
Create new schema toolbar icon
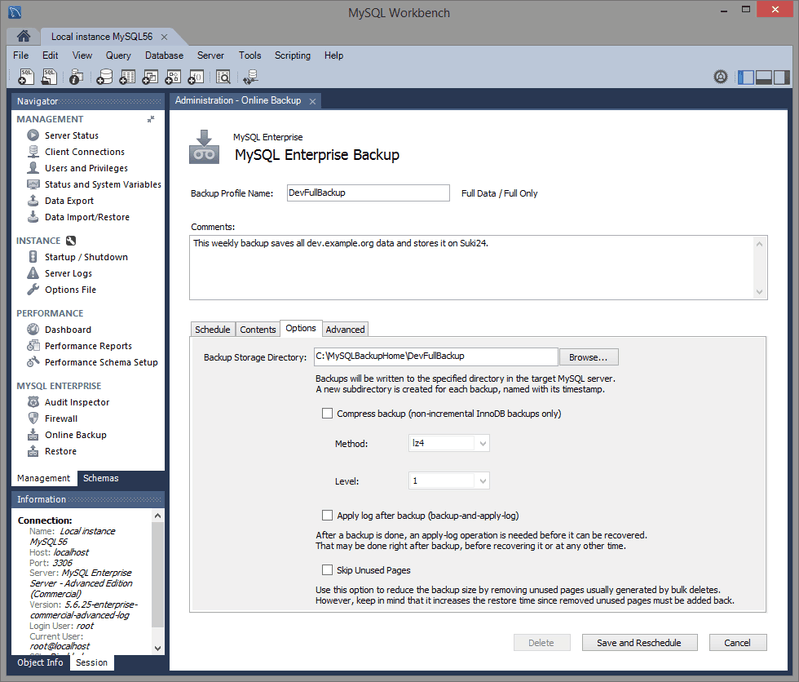click(104, 76)
